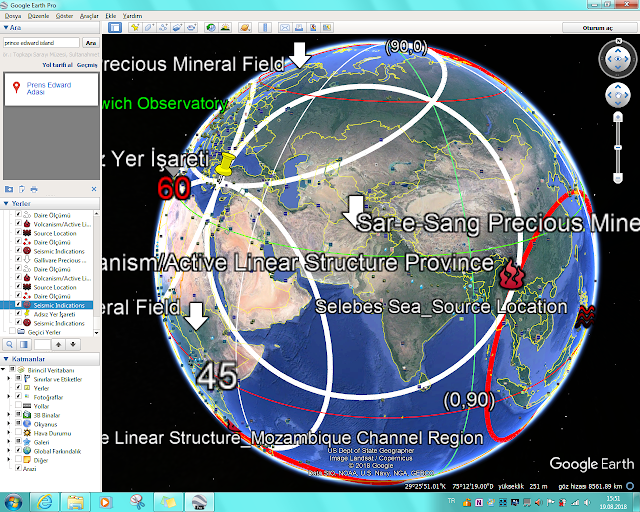Click zoom out minus at slider bottom
This screenshot has width=640, height=512.
[618, 178]
